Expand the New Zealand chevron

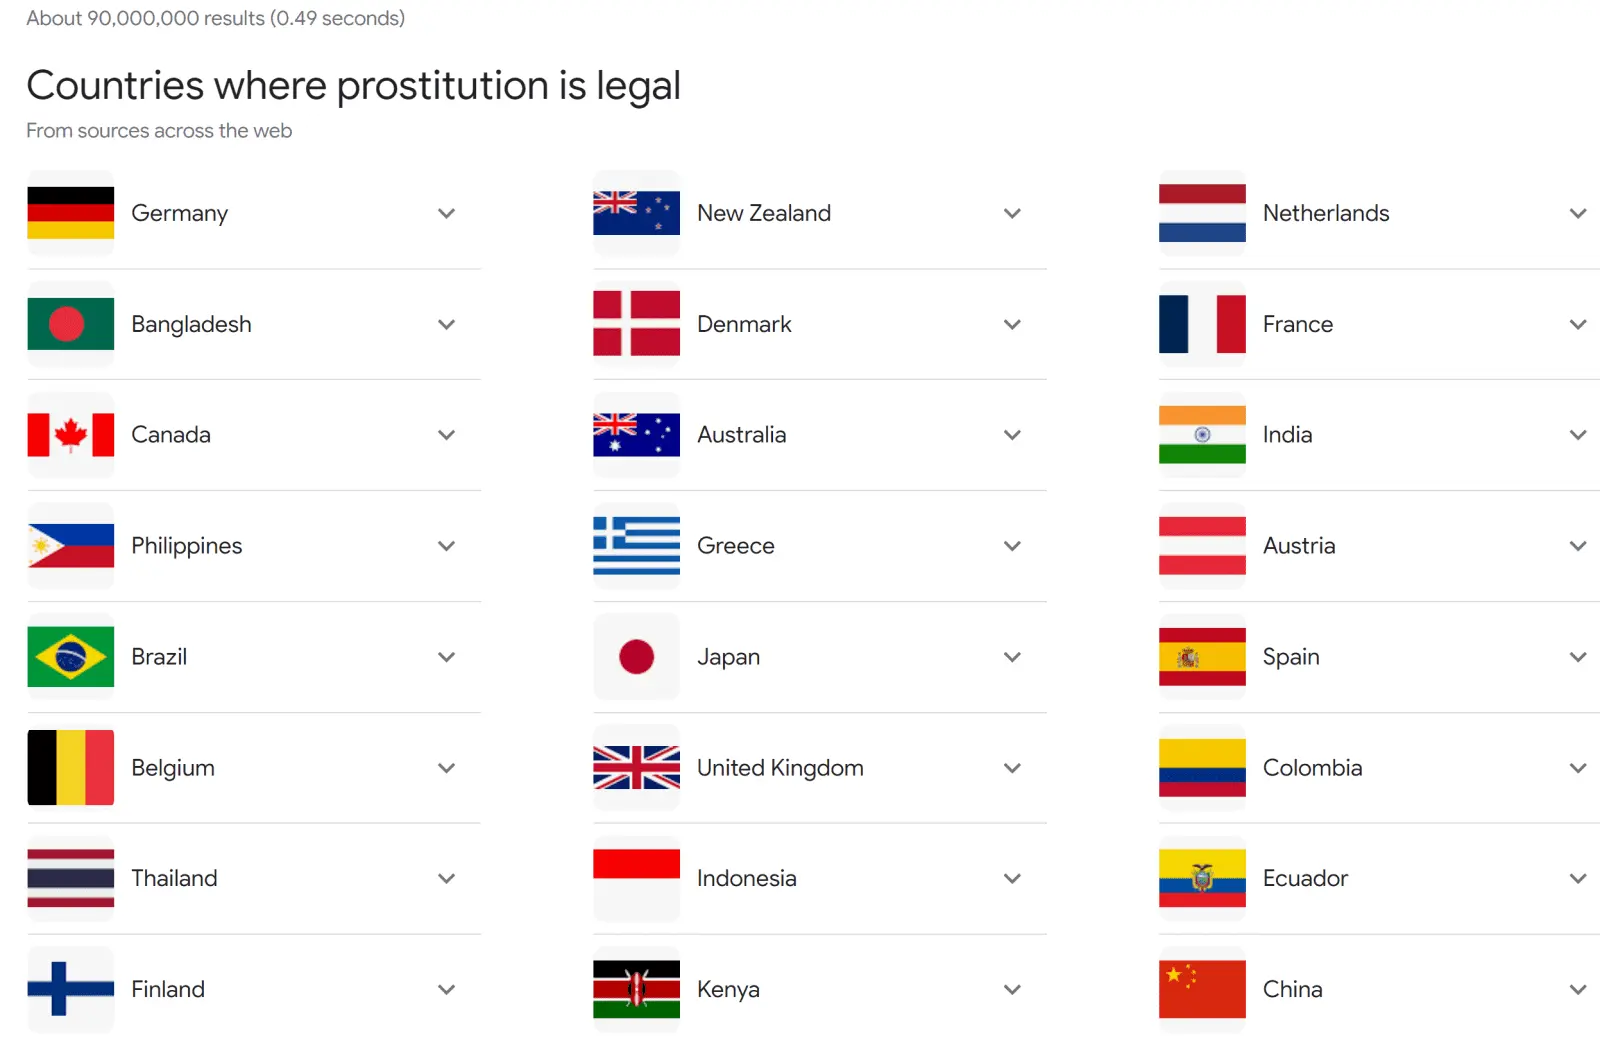coord(1012,213)
